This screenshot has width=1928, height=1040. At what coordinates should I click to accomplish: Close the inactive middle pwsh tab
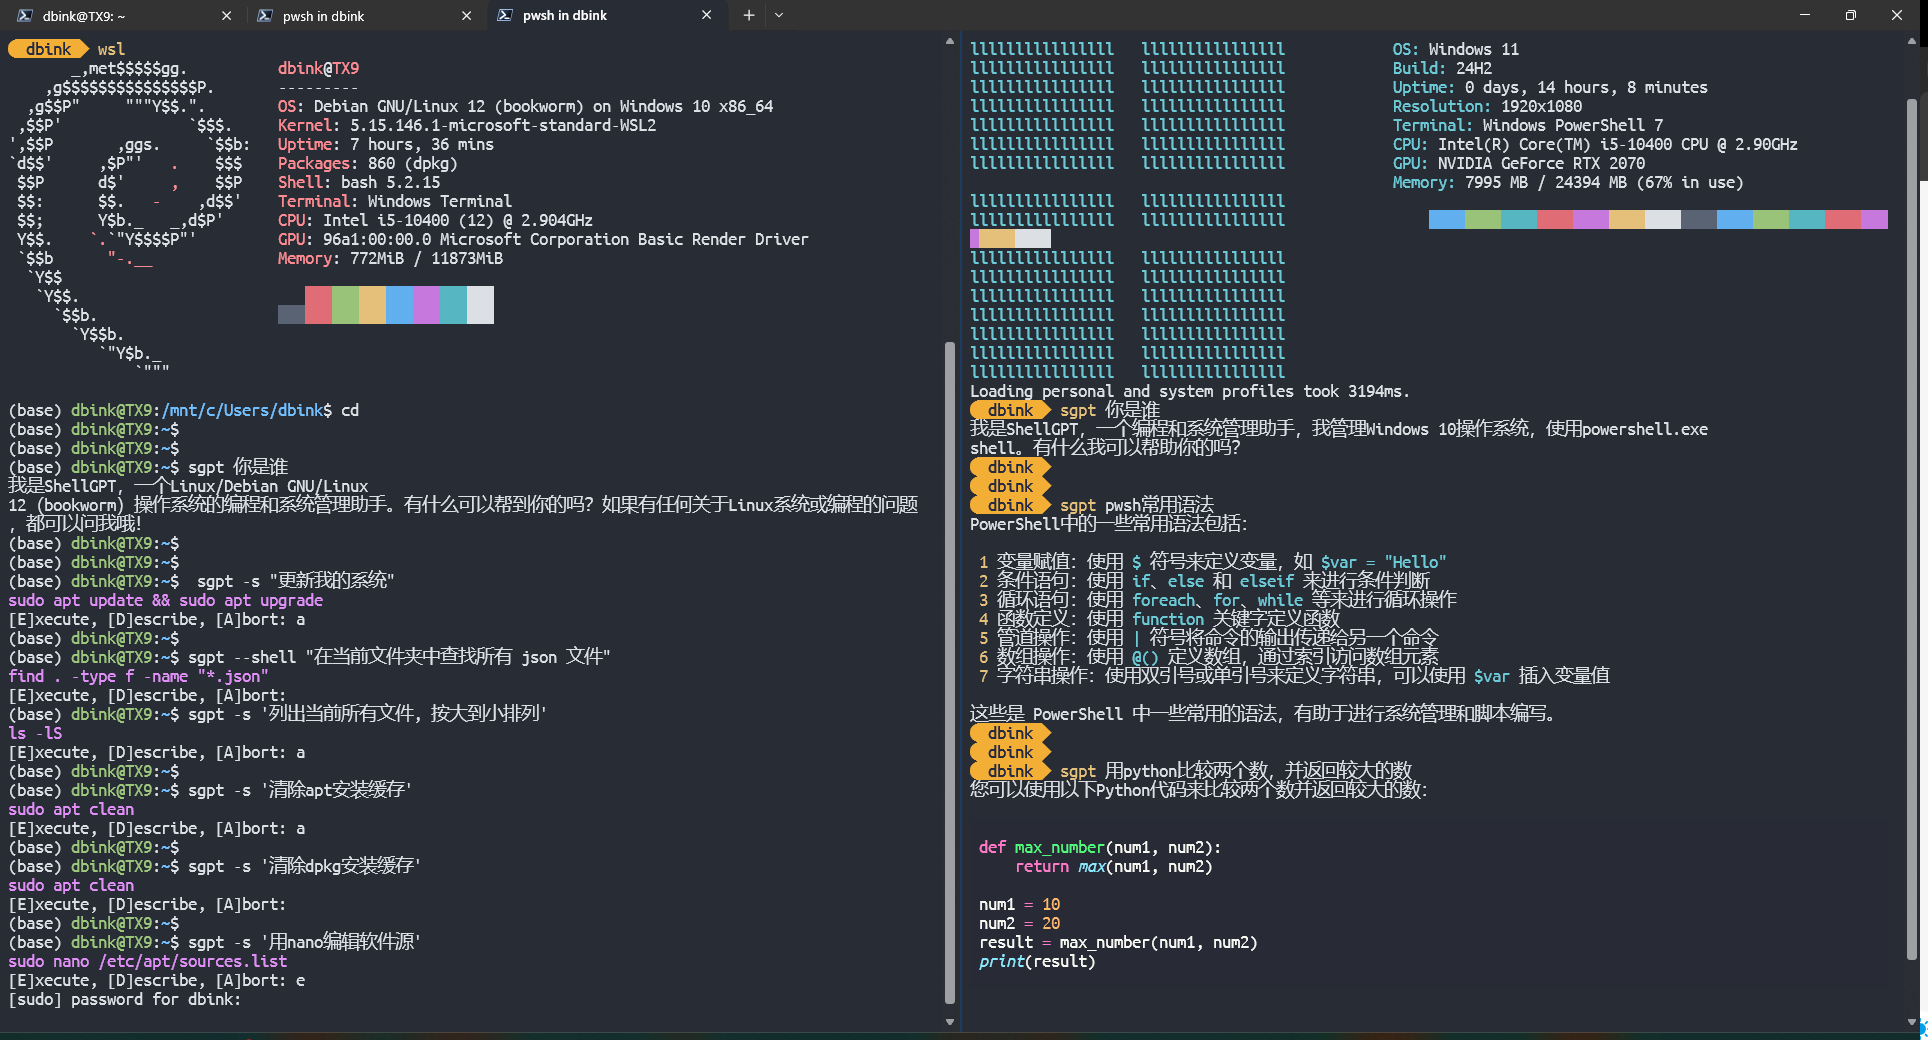pos(466,16)
